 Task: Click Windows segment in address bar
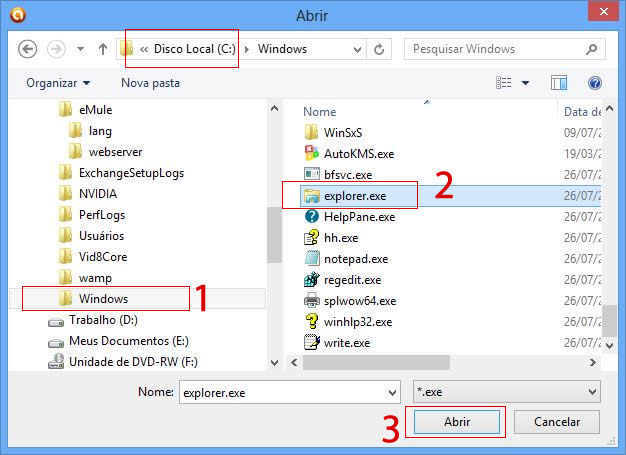click(x=282, y=49)
